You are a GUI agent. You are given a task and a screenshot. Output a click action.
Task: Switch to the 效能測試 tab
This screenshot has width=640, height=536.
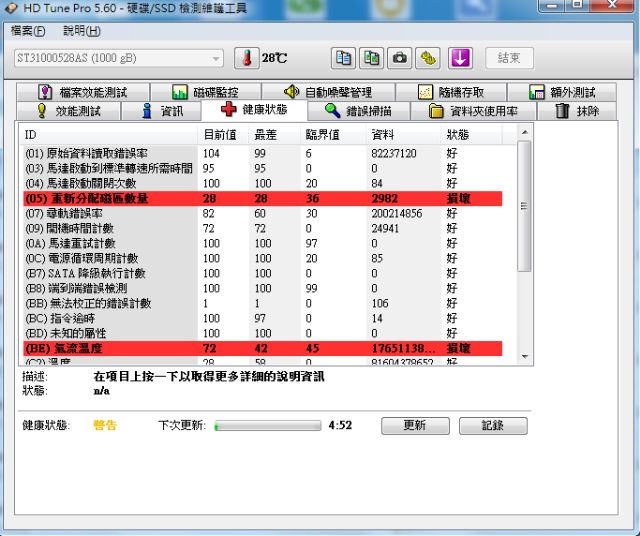coord(68,111)
